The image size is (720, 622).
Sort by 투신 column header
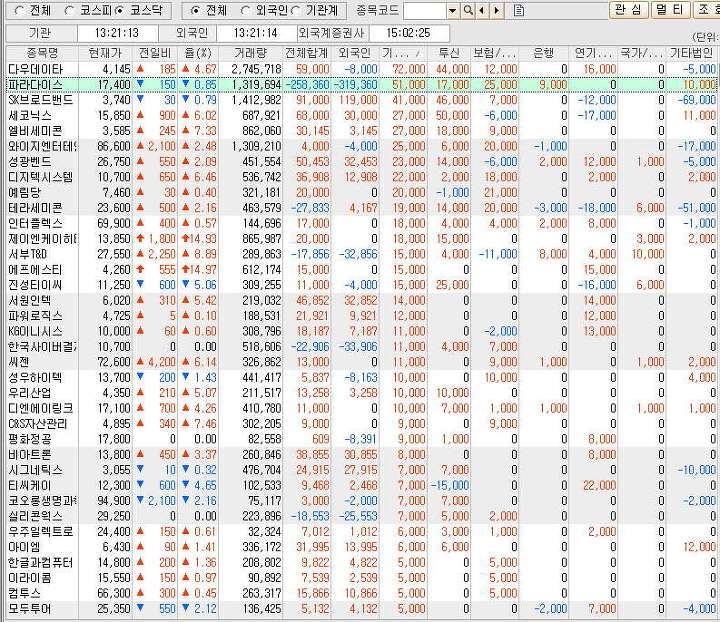tap(449, 53)
